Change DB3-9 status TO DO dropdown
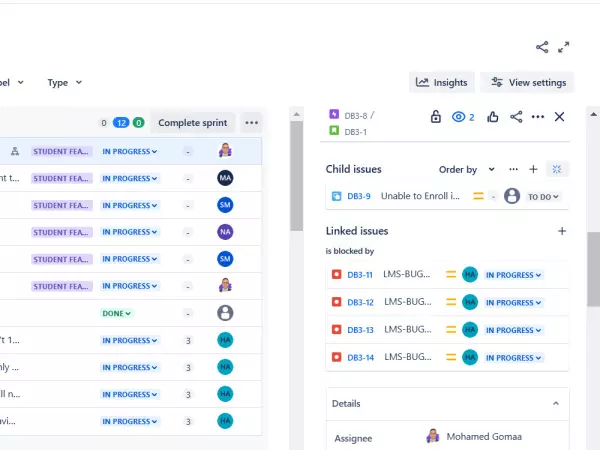 tap(543, 197)
